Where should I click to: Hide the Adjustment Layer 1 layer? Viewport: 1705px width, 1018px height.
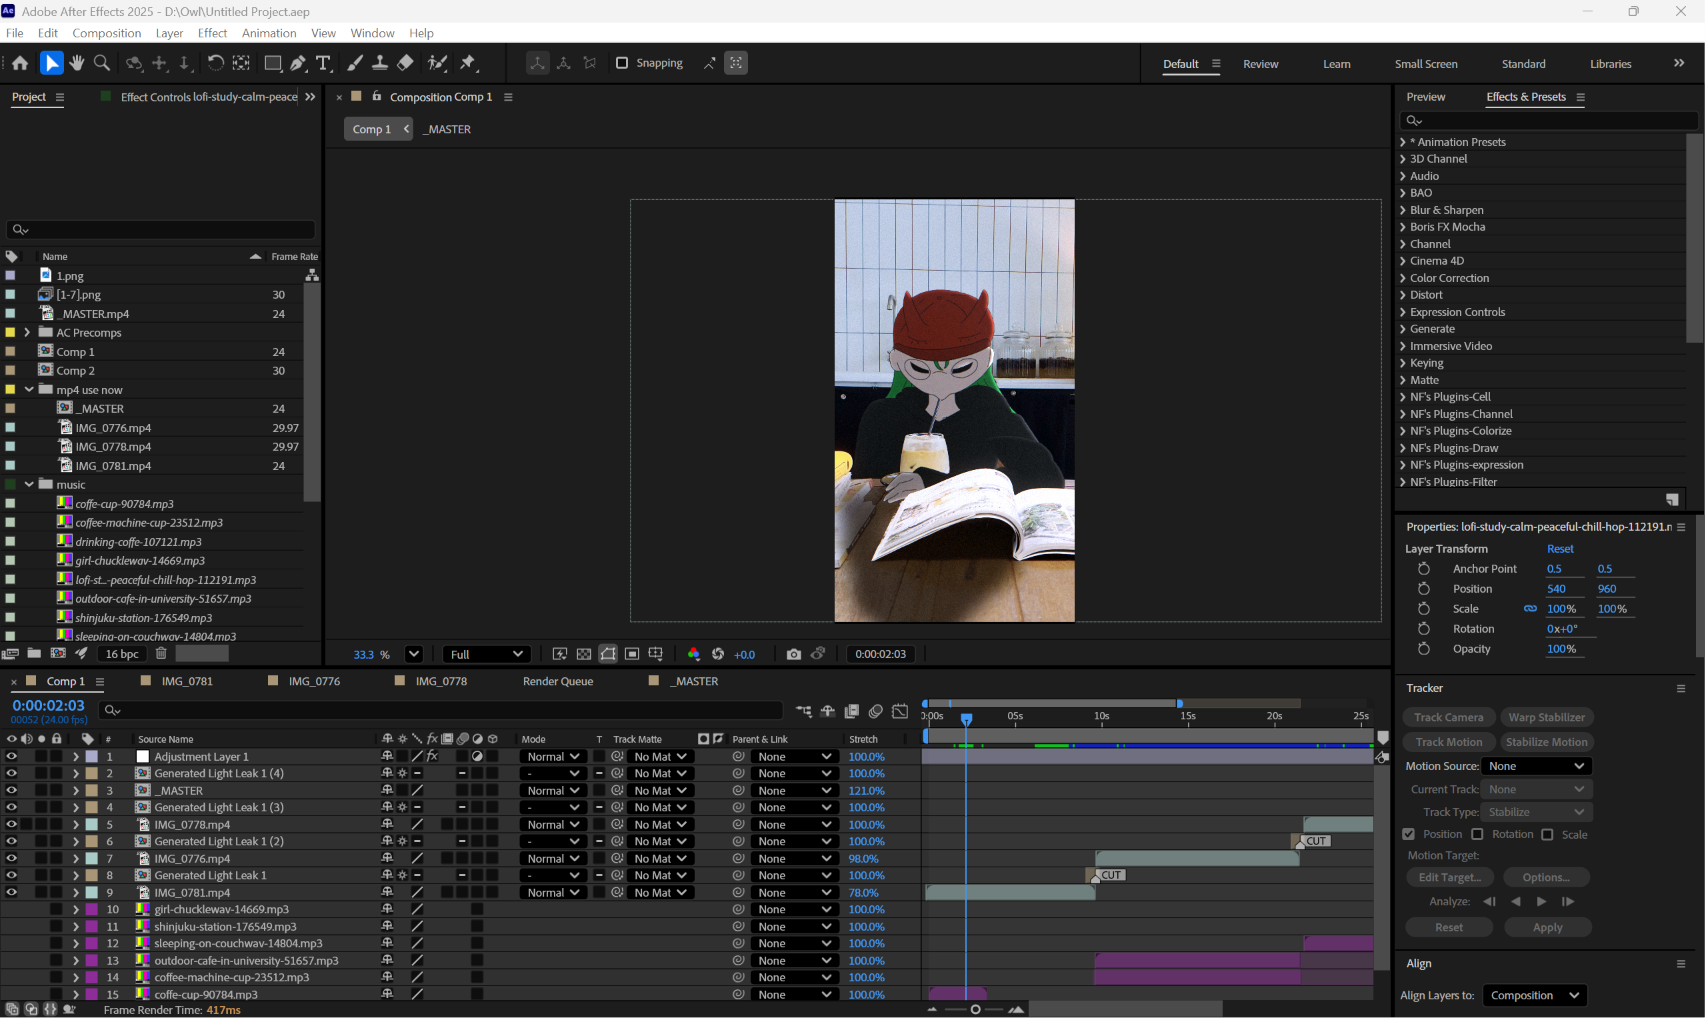tap(11, 757)
